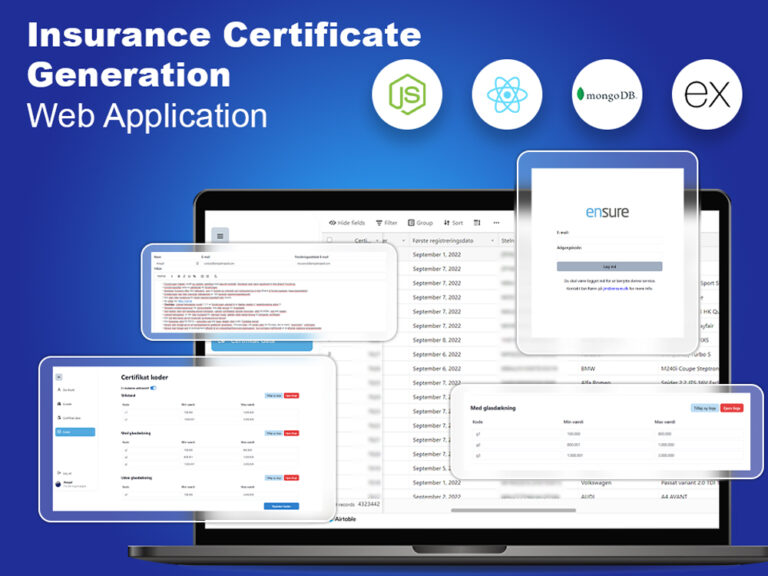Open Første registreringsdato column dropdown arrow
Image resolution: width=768 pixels, height=576 pixels.
tap(492, 241)
